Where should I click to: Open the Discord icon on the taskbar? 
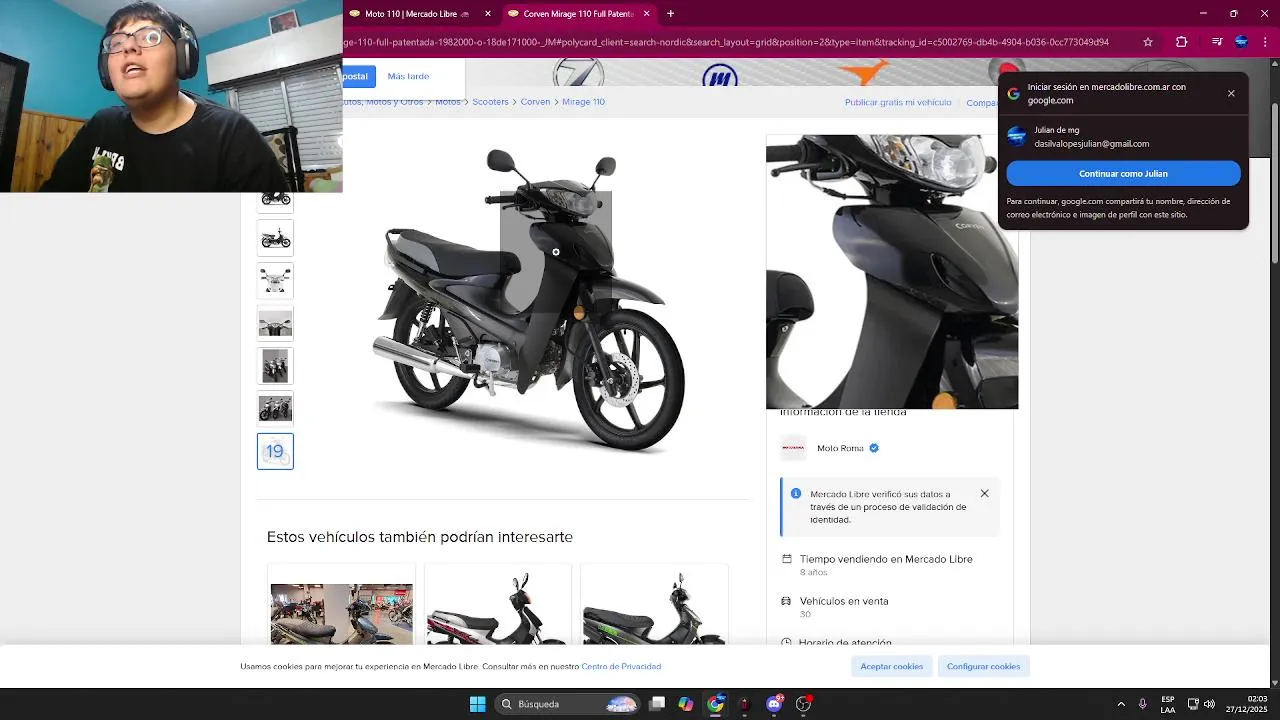(774, 704)
